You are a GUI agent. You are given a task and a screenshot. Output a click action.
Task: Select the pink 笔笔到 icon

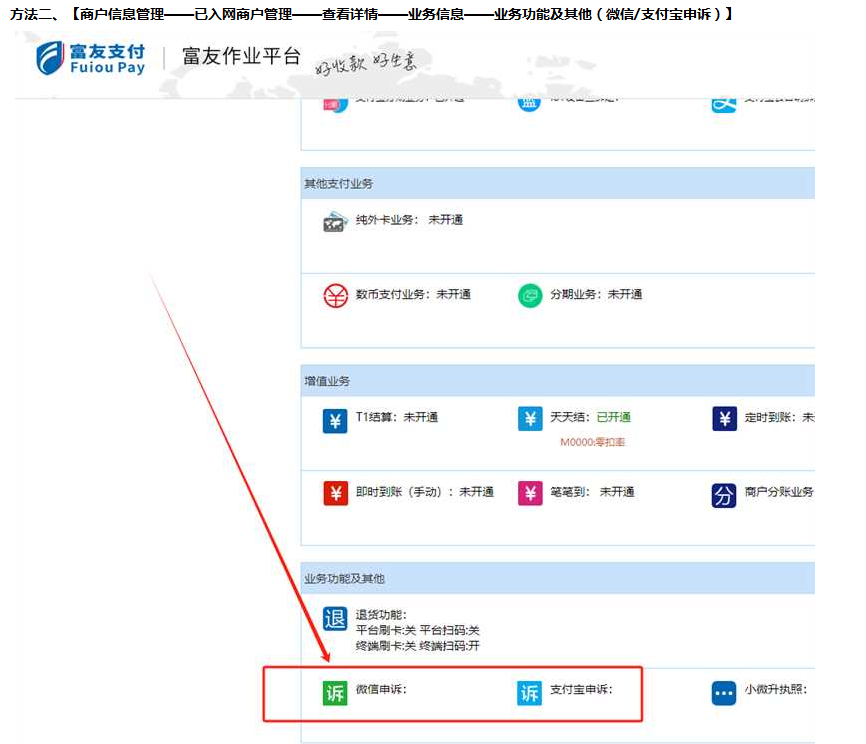pyautogui.click(x=529, y=494)
